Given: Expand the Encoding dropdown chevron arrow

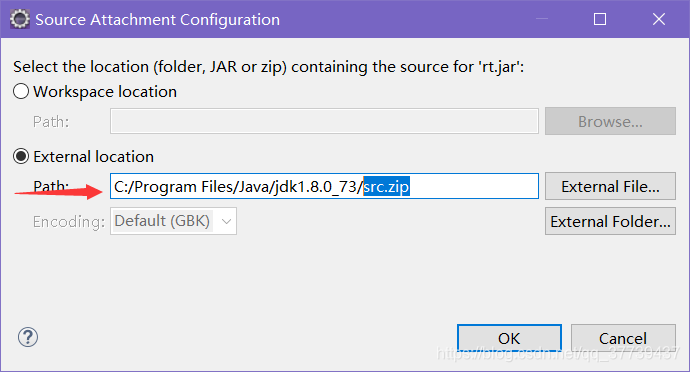Looking at the screenshot, I should pyautogui.click(x=226, y=221).
